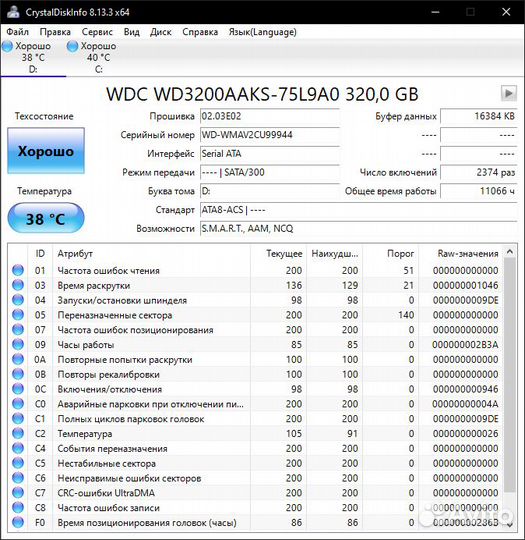Click the Общее время работы field 11066 ч

tap(479, 191)
